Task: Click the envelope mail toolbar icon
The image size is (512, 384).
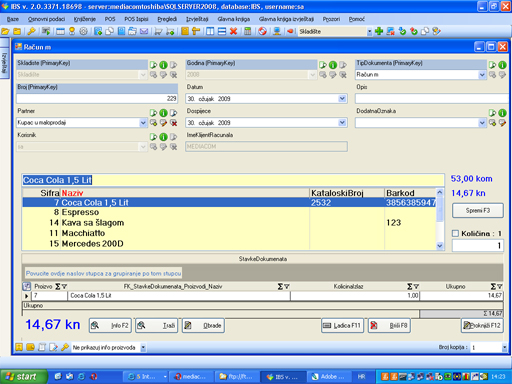Action: pyautogui.click(x=144, y=32)
